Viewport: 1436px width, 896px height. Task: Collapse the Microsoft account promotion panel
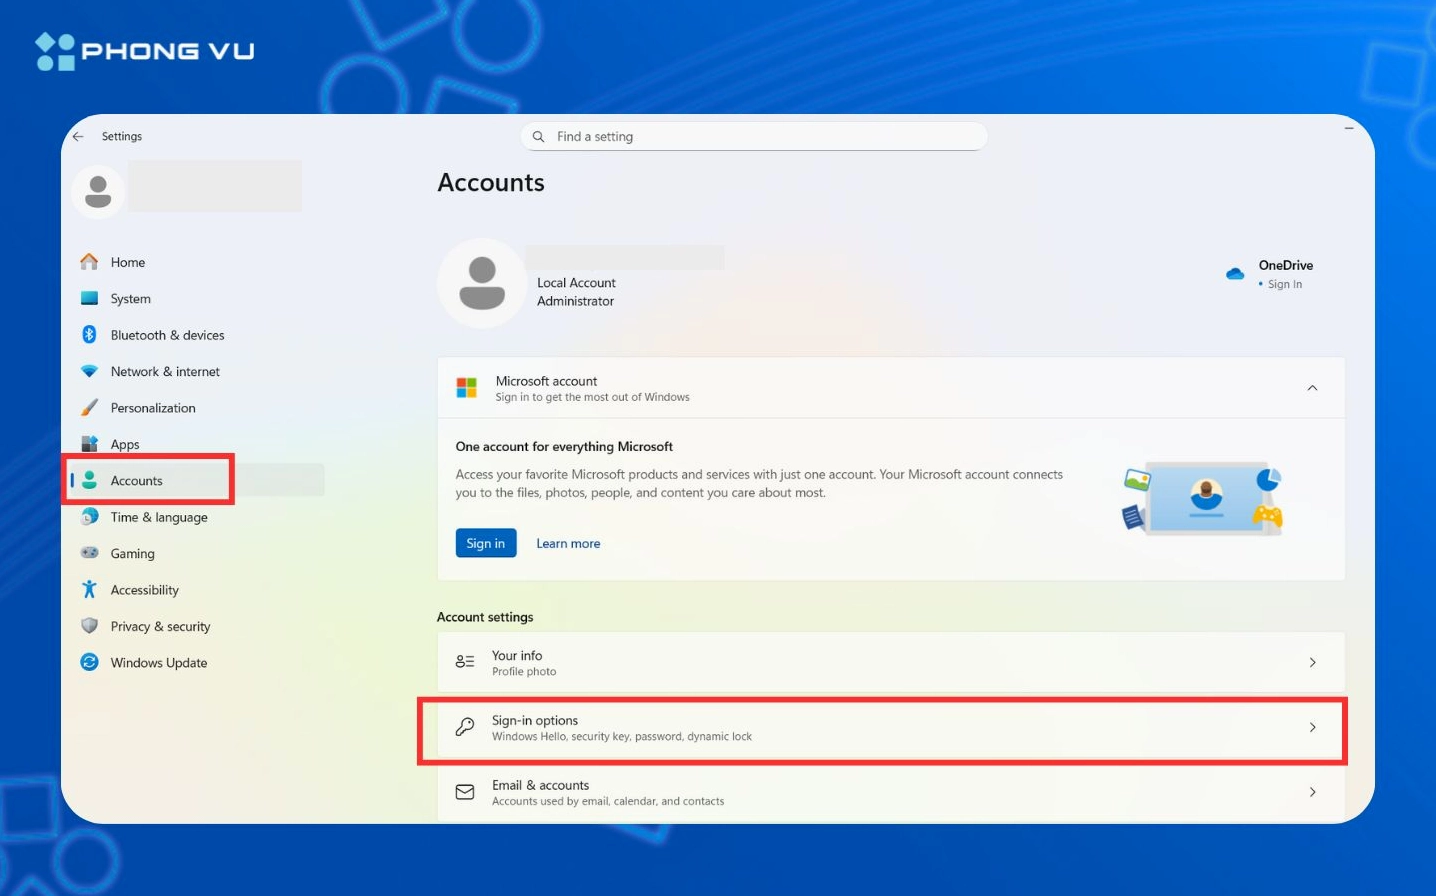click(x=1312, y=387)
